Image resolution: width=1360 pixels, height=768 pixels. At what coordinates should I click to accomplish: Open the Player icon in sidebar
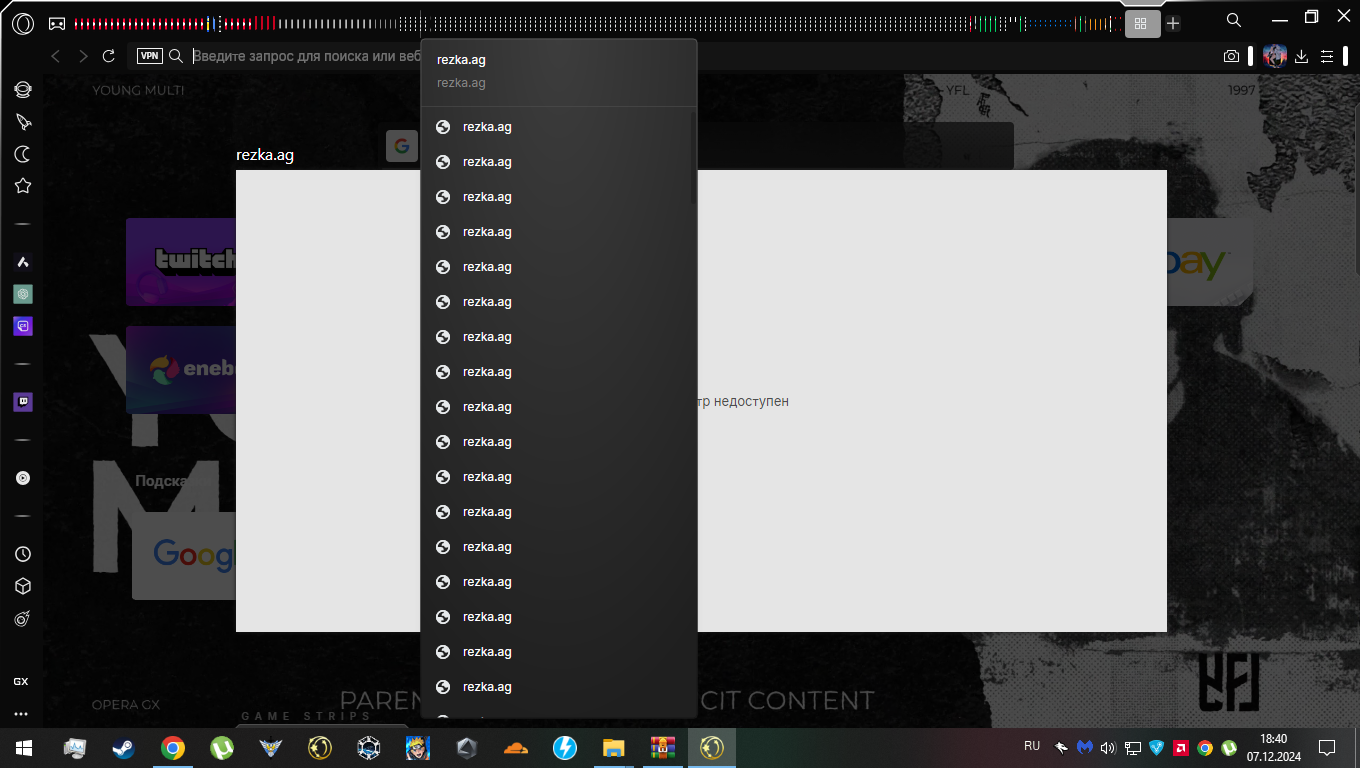(22, 478)
